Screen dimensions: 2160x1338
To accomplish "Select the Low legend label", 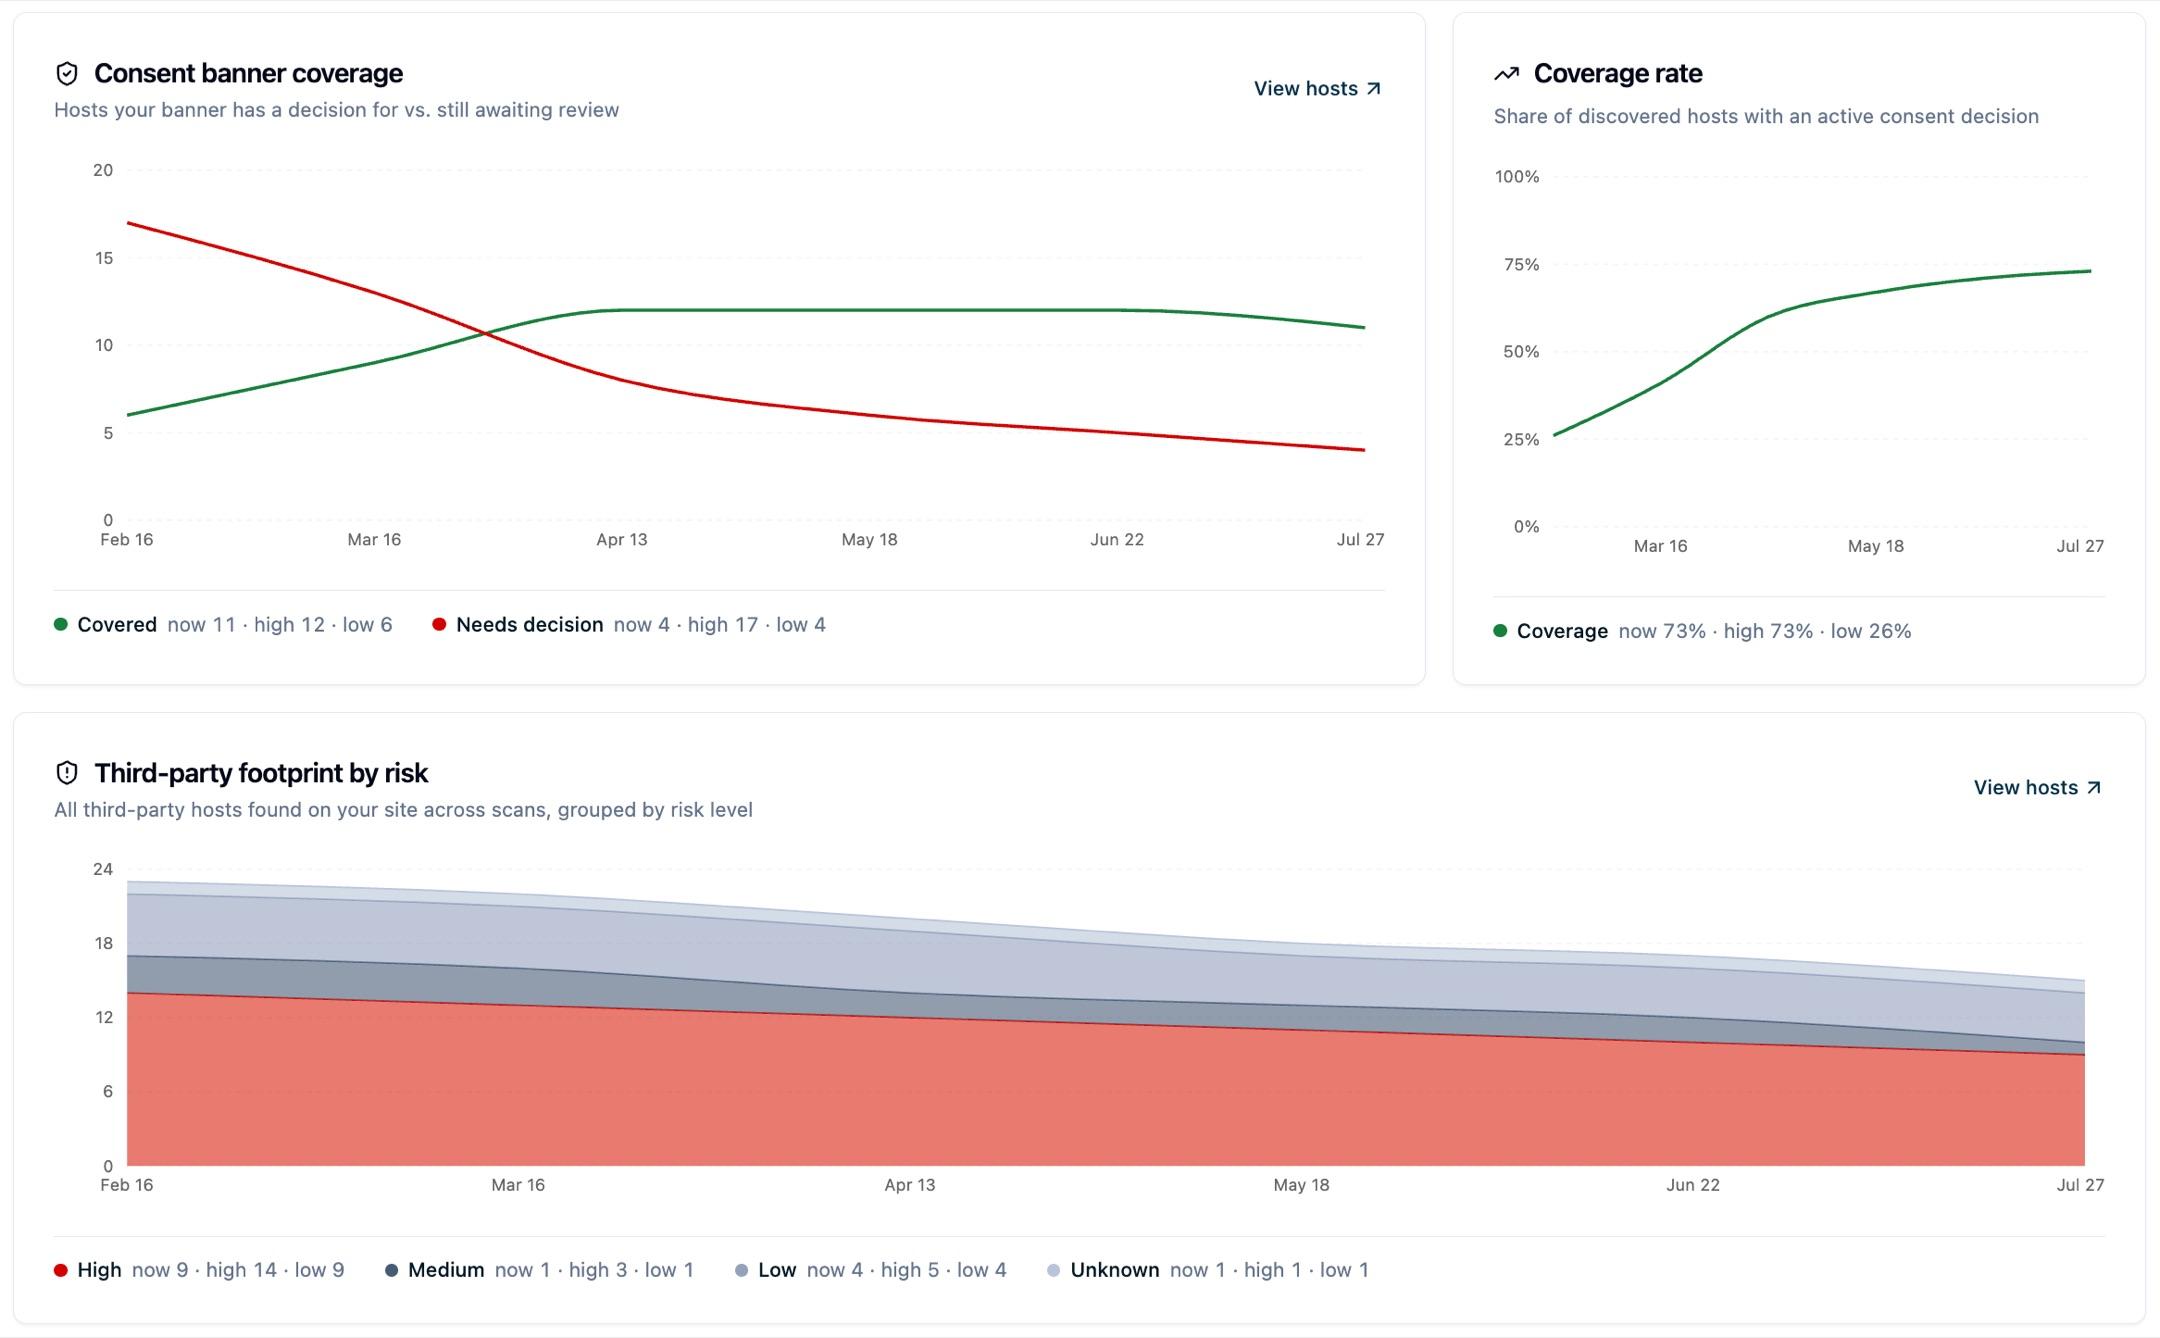I will pos(777,1270).
